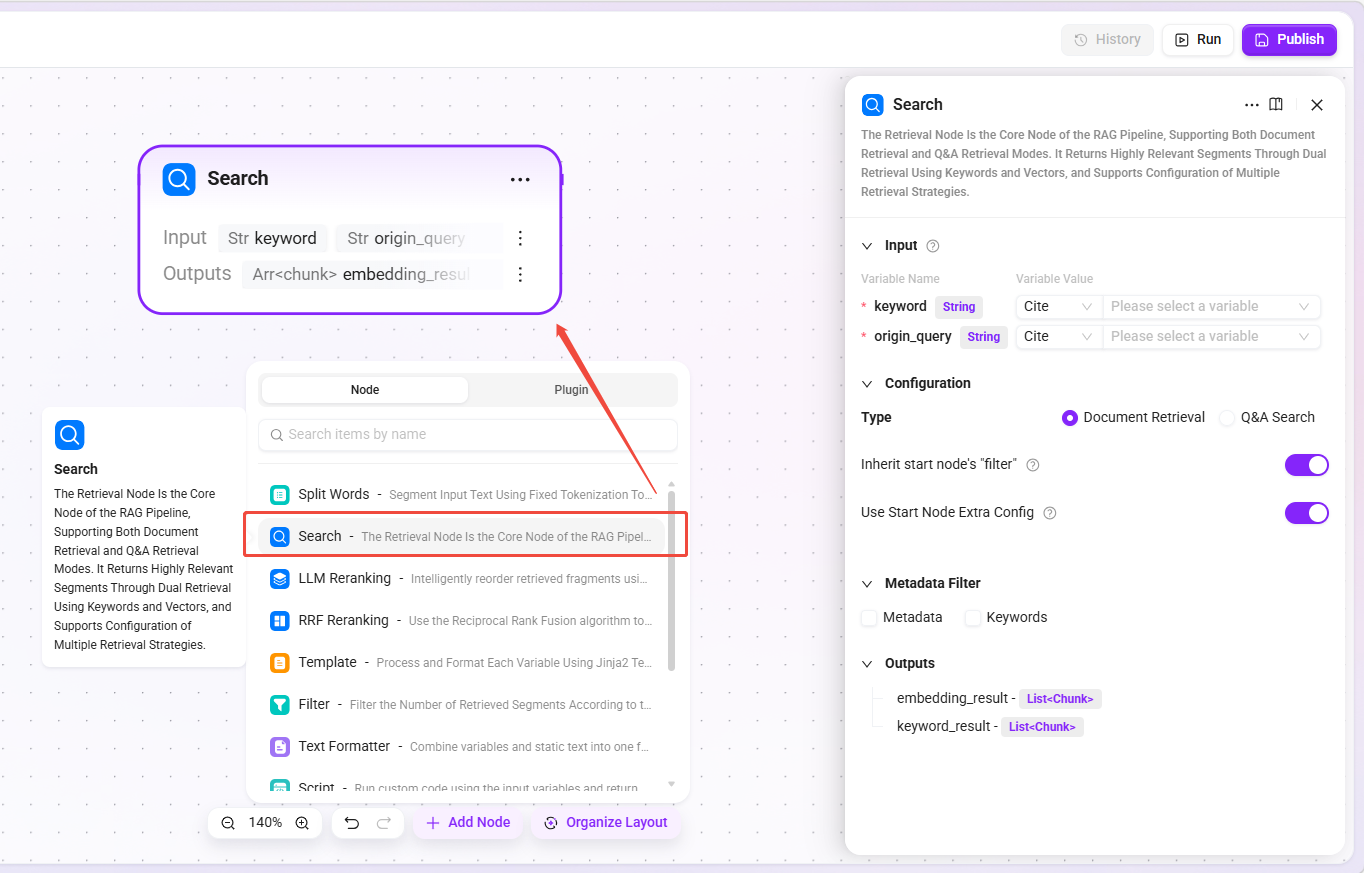Click the Run button
This screenshot has width=1364, height=873.
coord(1197,40)
